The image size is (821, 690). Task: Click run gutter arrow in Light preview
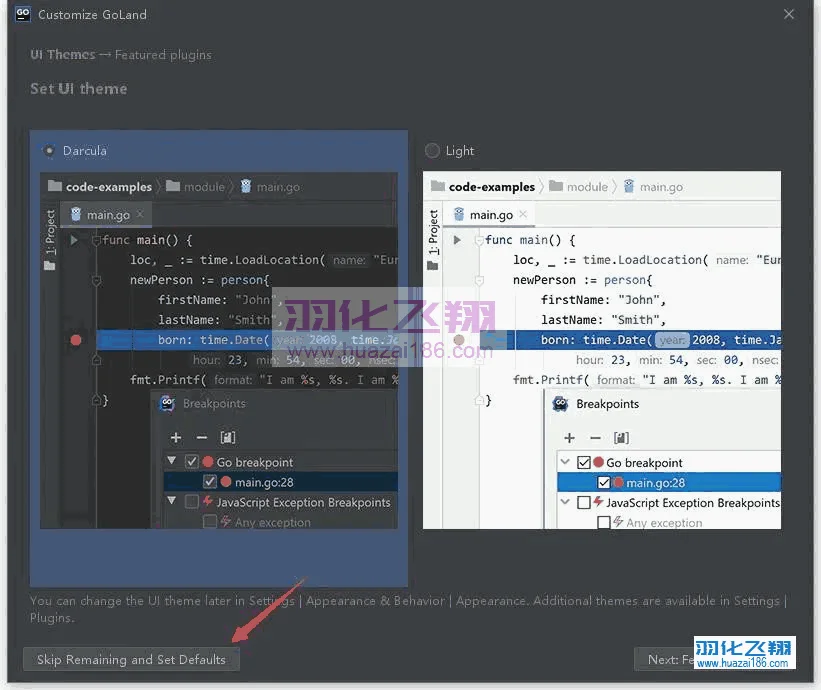pos(457,240)
